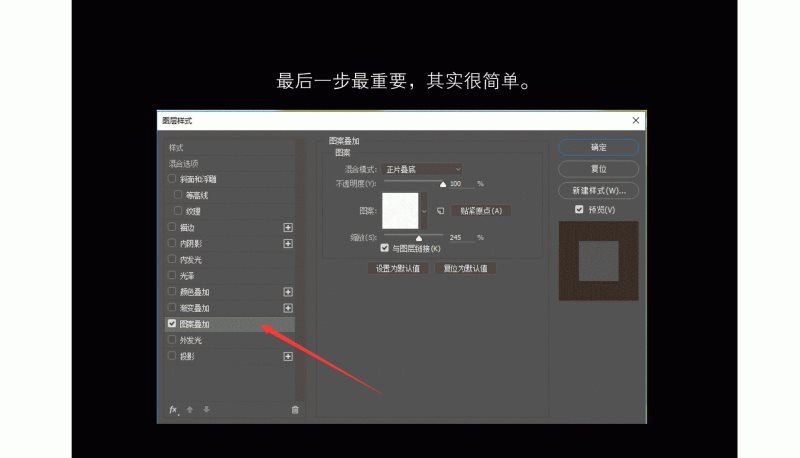This screenshot has height=458, width=800.
Task: Open the pattern picker dropdown arrow
Action: click(423, 211)
